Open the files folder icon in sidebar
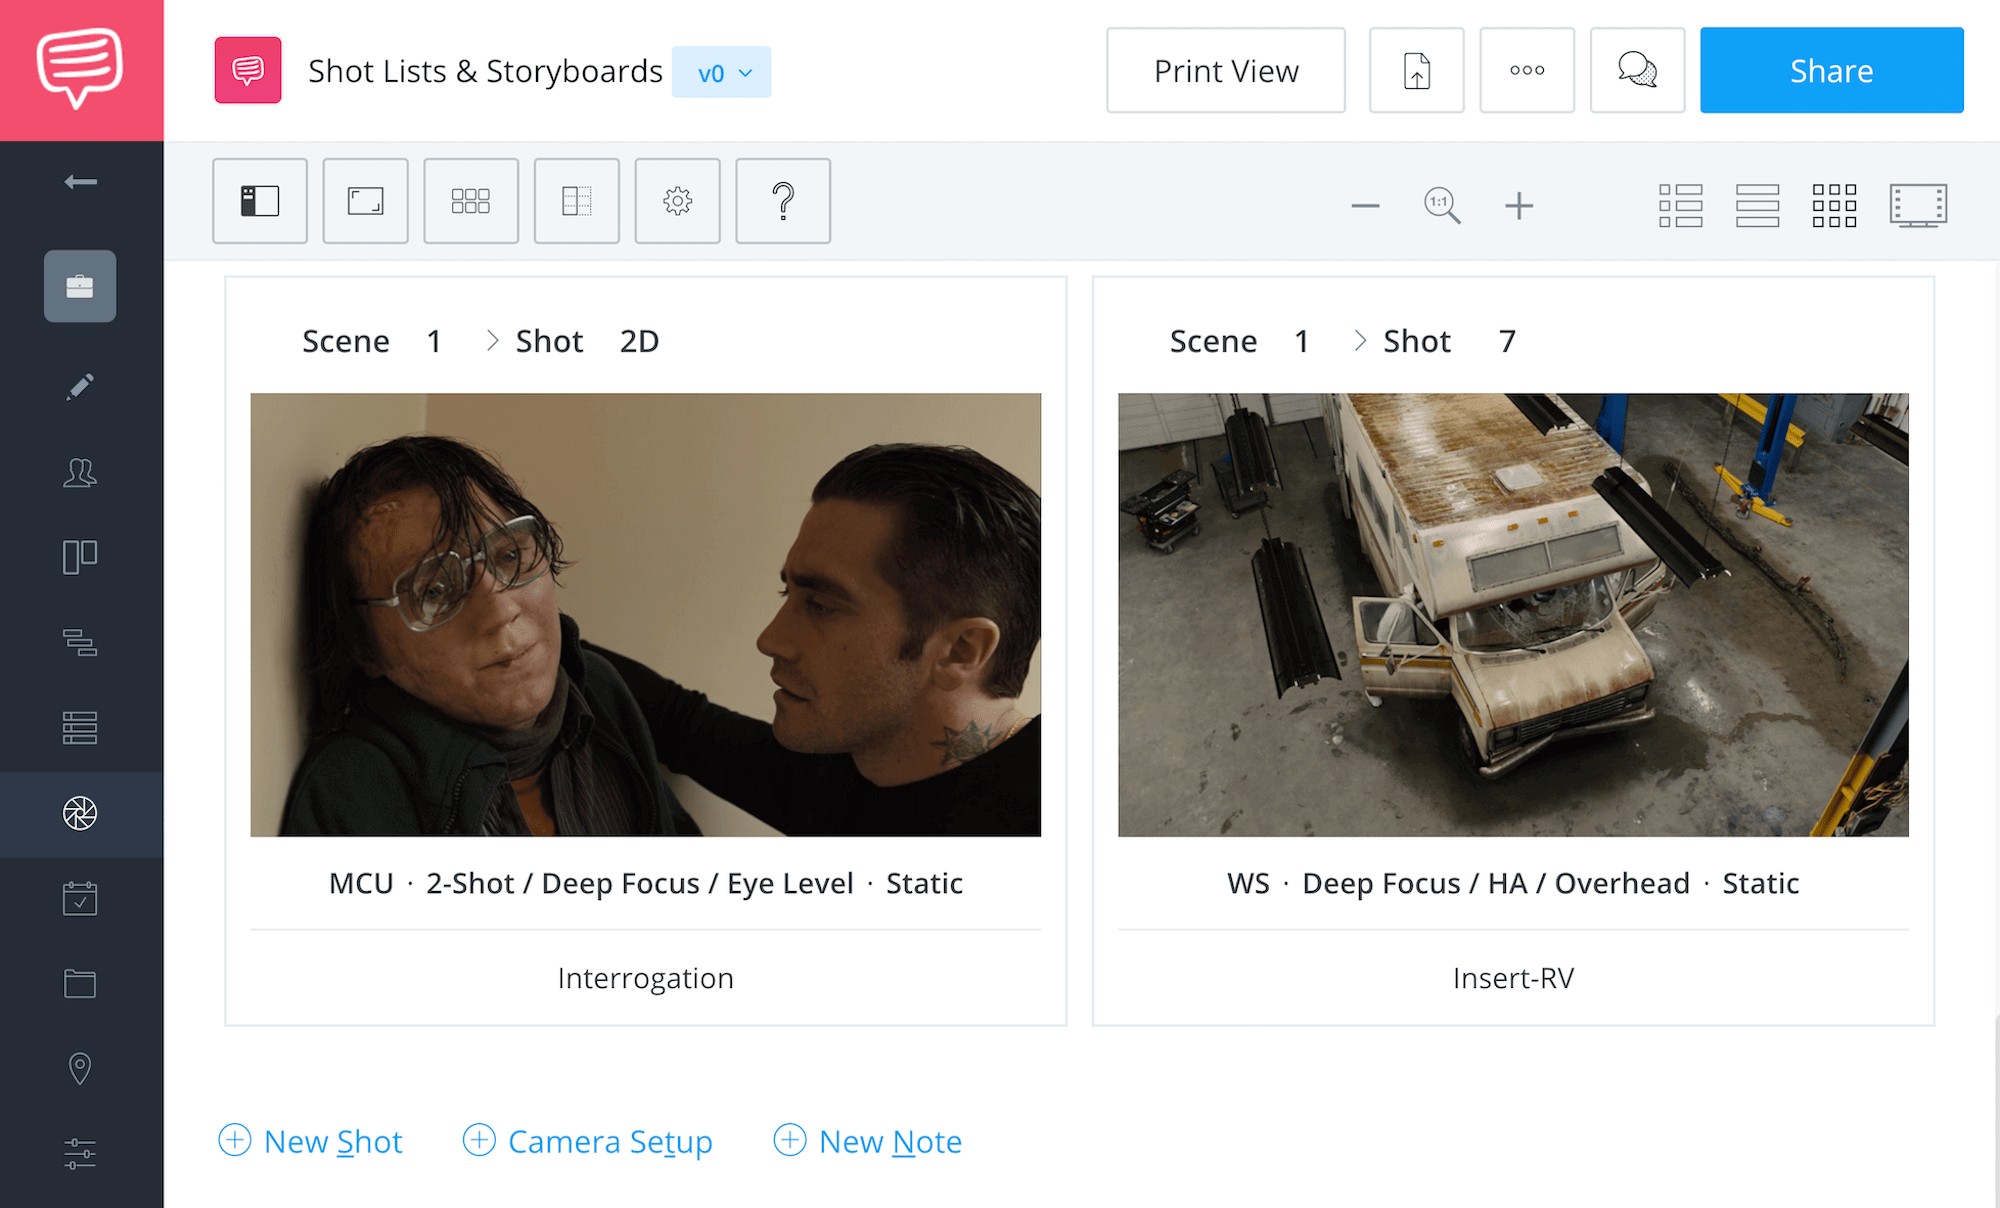Image resolution: width=2000 pixels, height=1208 pixels. (80, 984)
